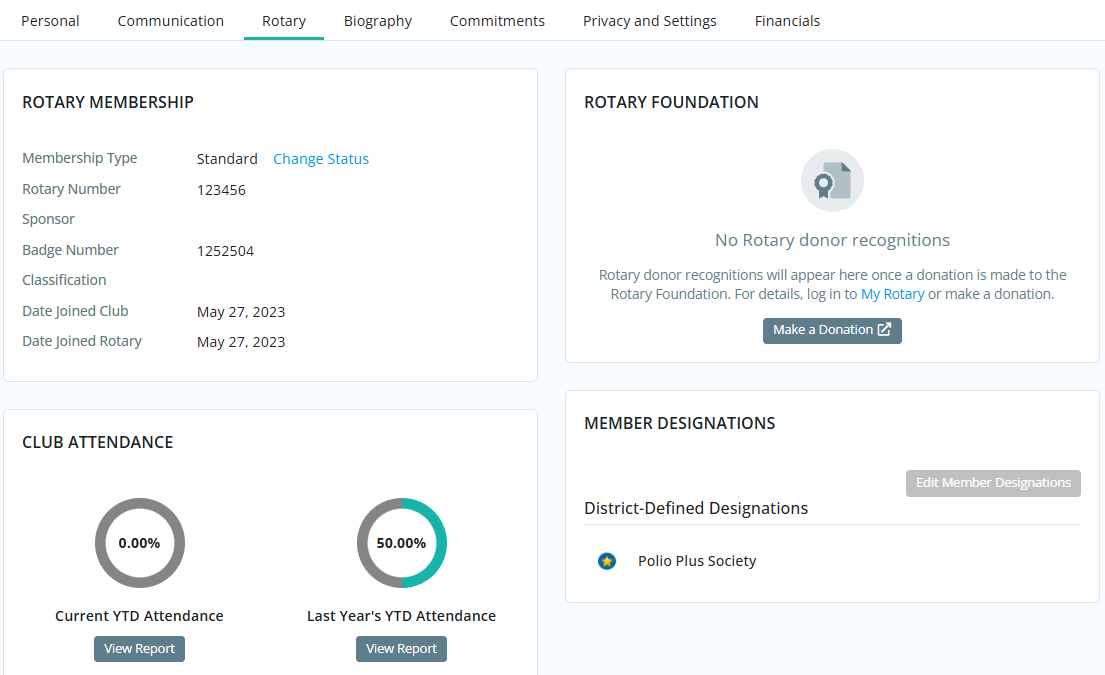Screen dimensions: 1105x675
Task: Open the Personal tab
Action: (50, 21)
